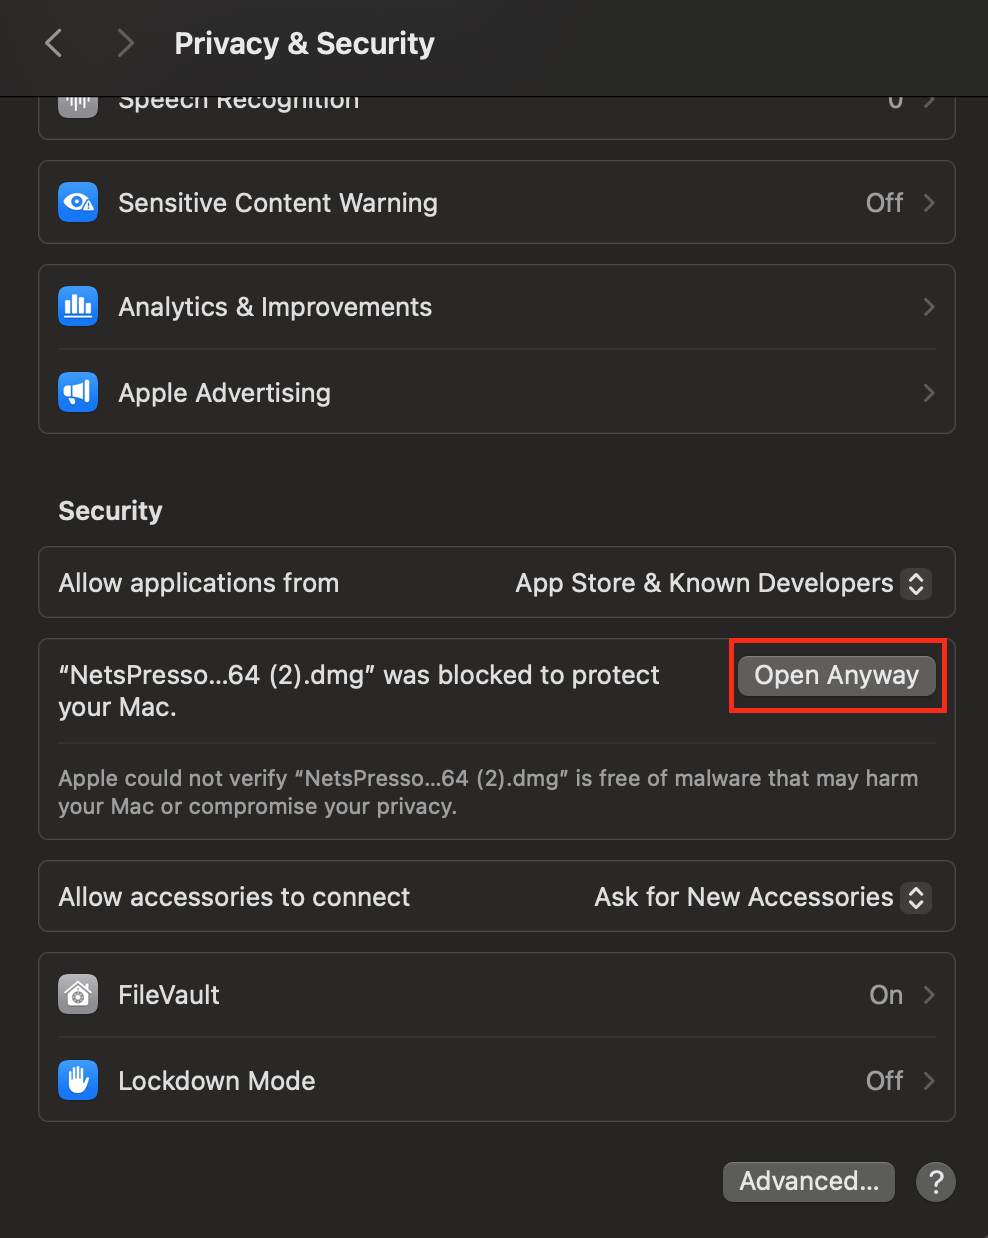Go forward with the right arrow
988x1238 pixels.
125,43
